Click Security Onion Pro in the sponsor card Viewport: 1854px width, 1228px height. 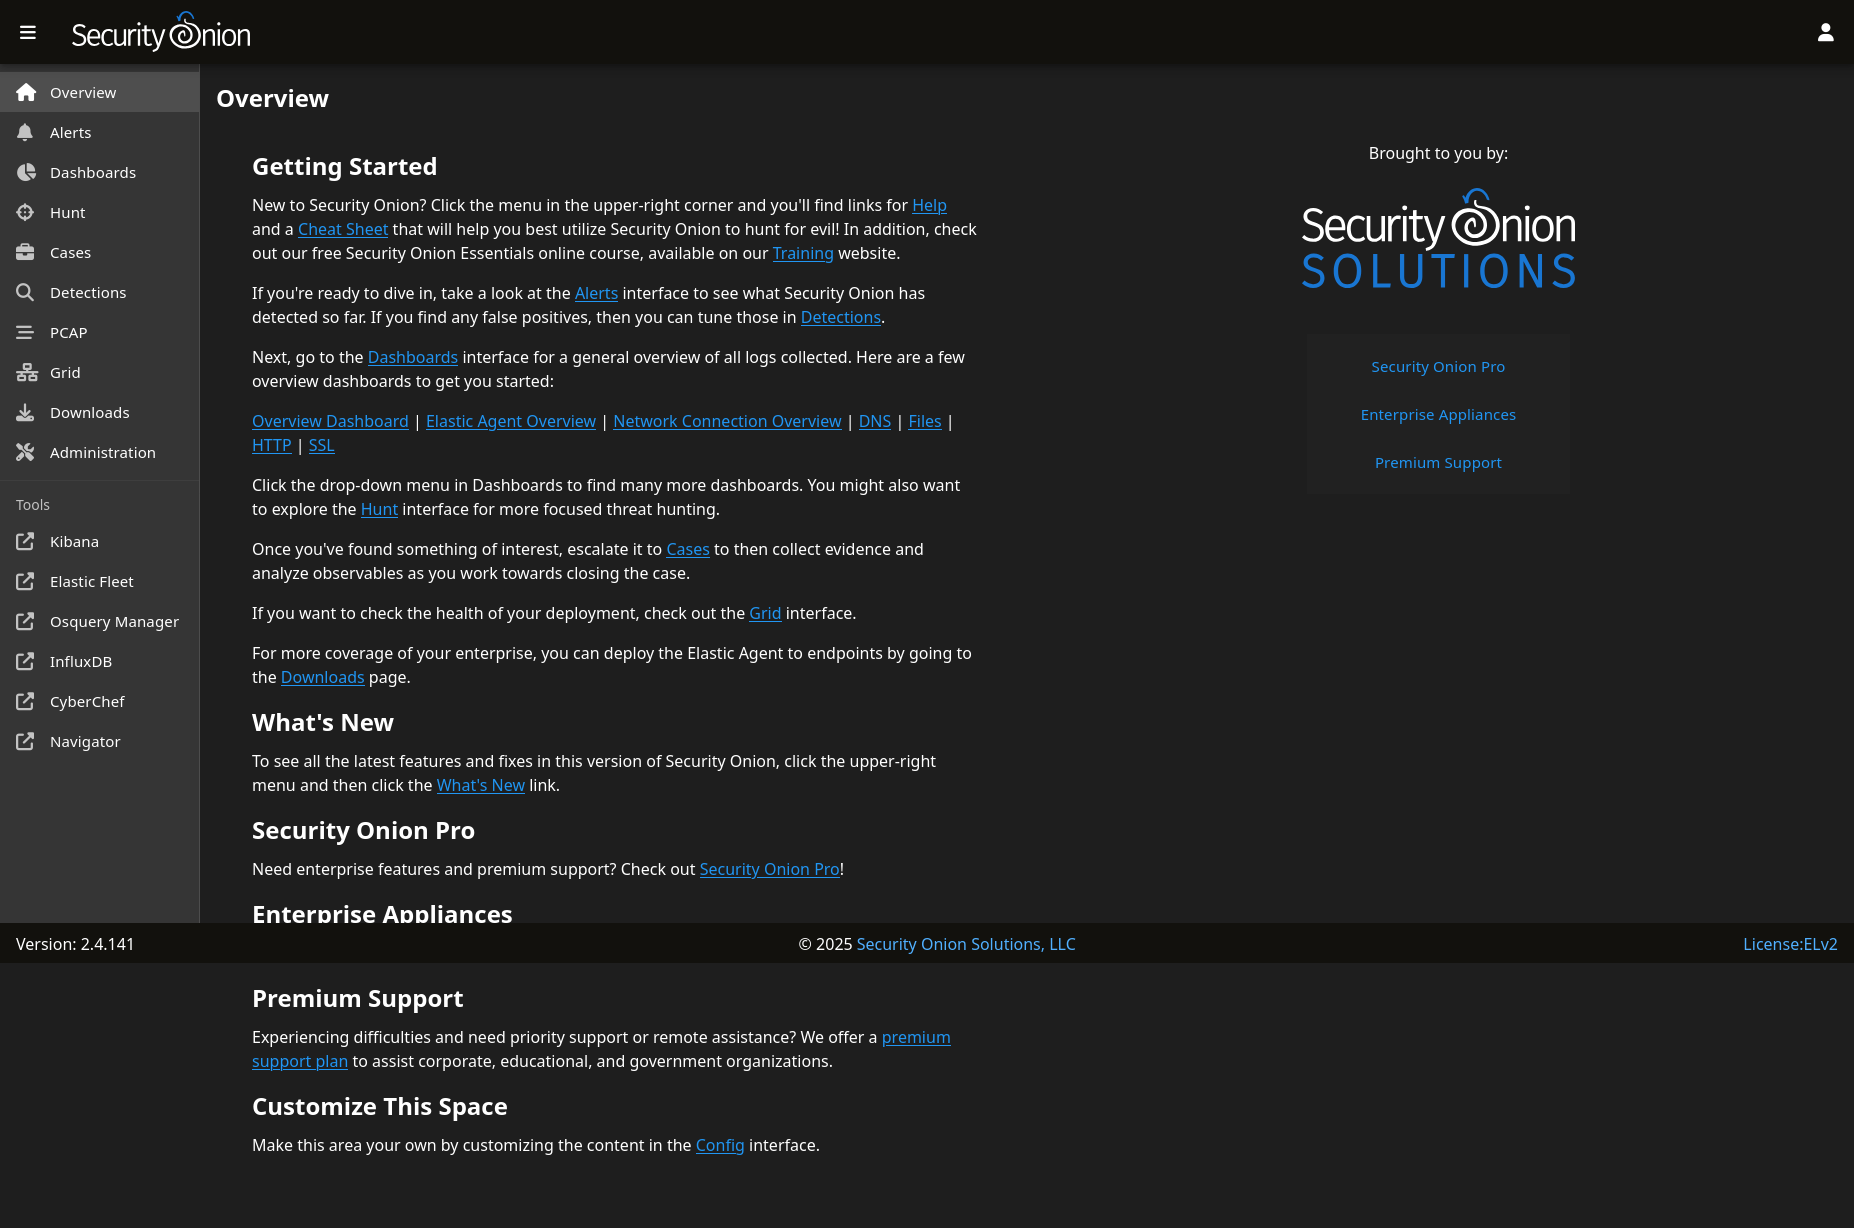[x=1438, y=366]
